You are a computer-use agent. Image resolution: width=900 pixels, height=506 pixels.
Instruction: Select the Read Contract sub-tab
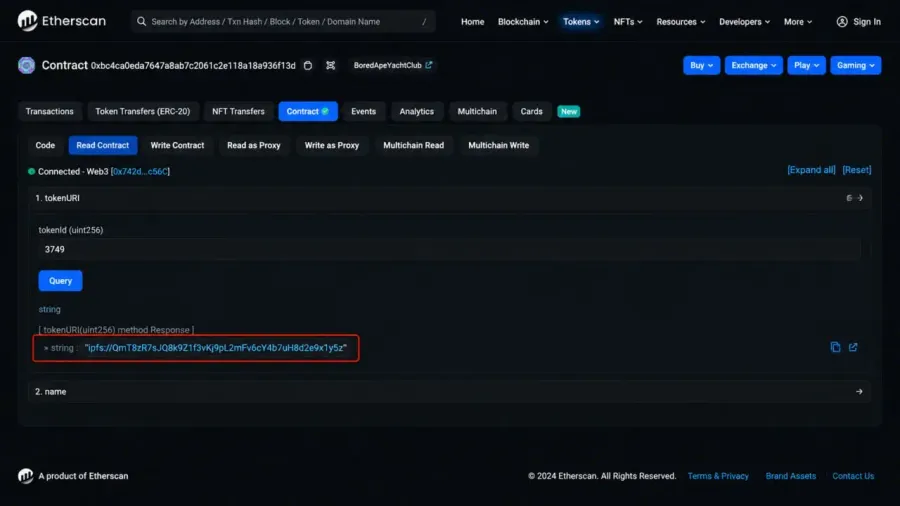pos(103,145)
